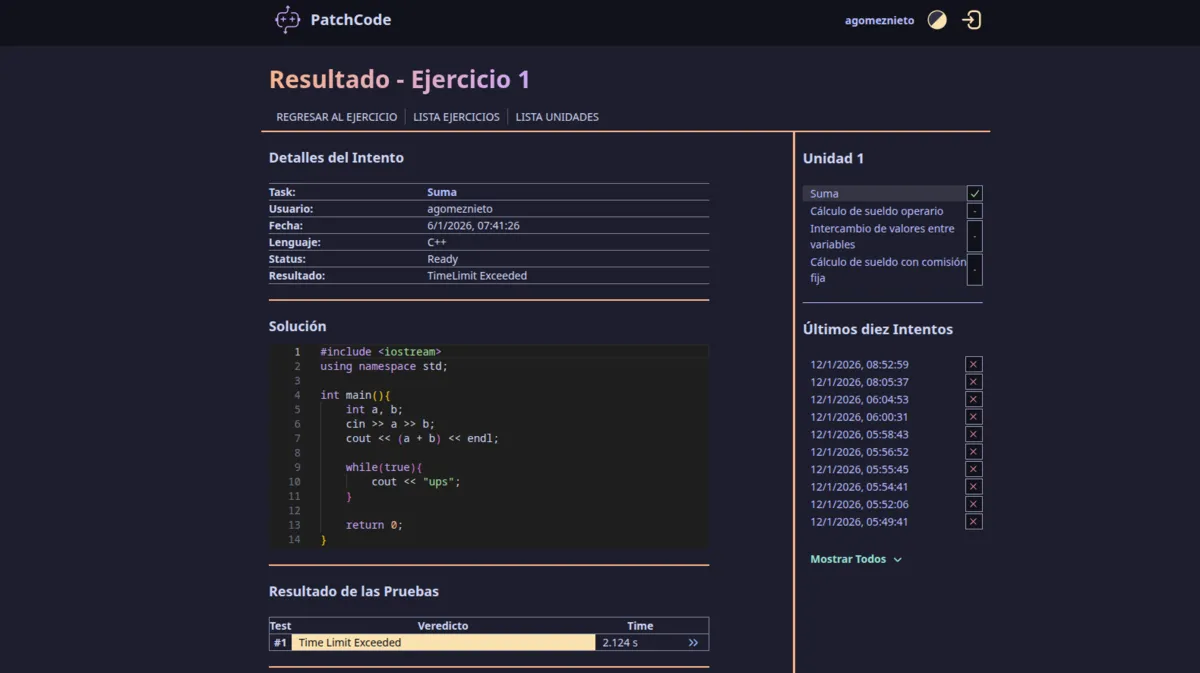Check the Suma completion checkbox
1200x673 pixels.
(x=975, y=193)
